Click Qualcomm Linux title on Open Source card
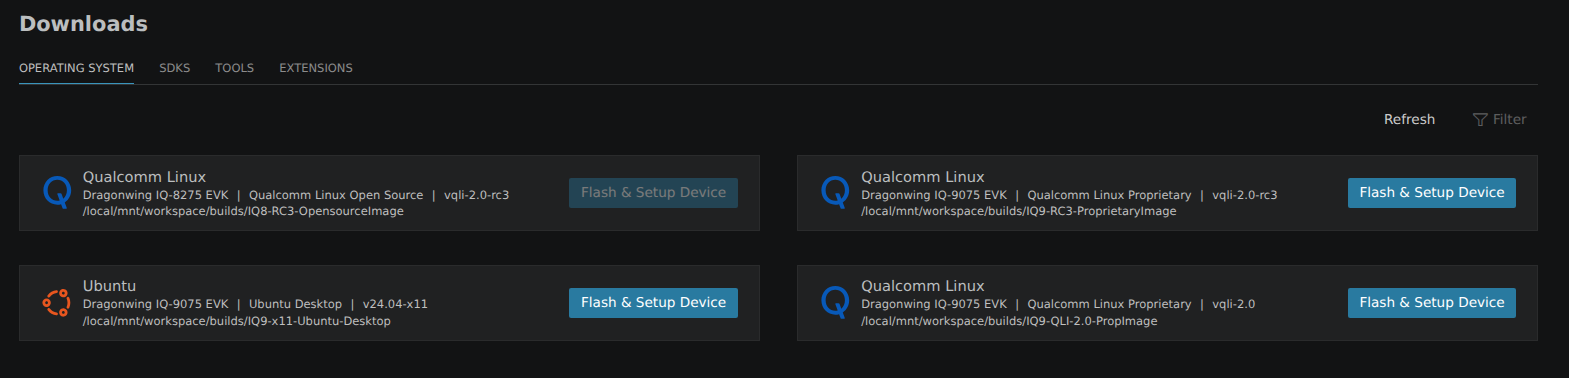 point(144,177)
